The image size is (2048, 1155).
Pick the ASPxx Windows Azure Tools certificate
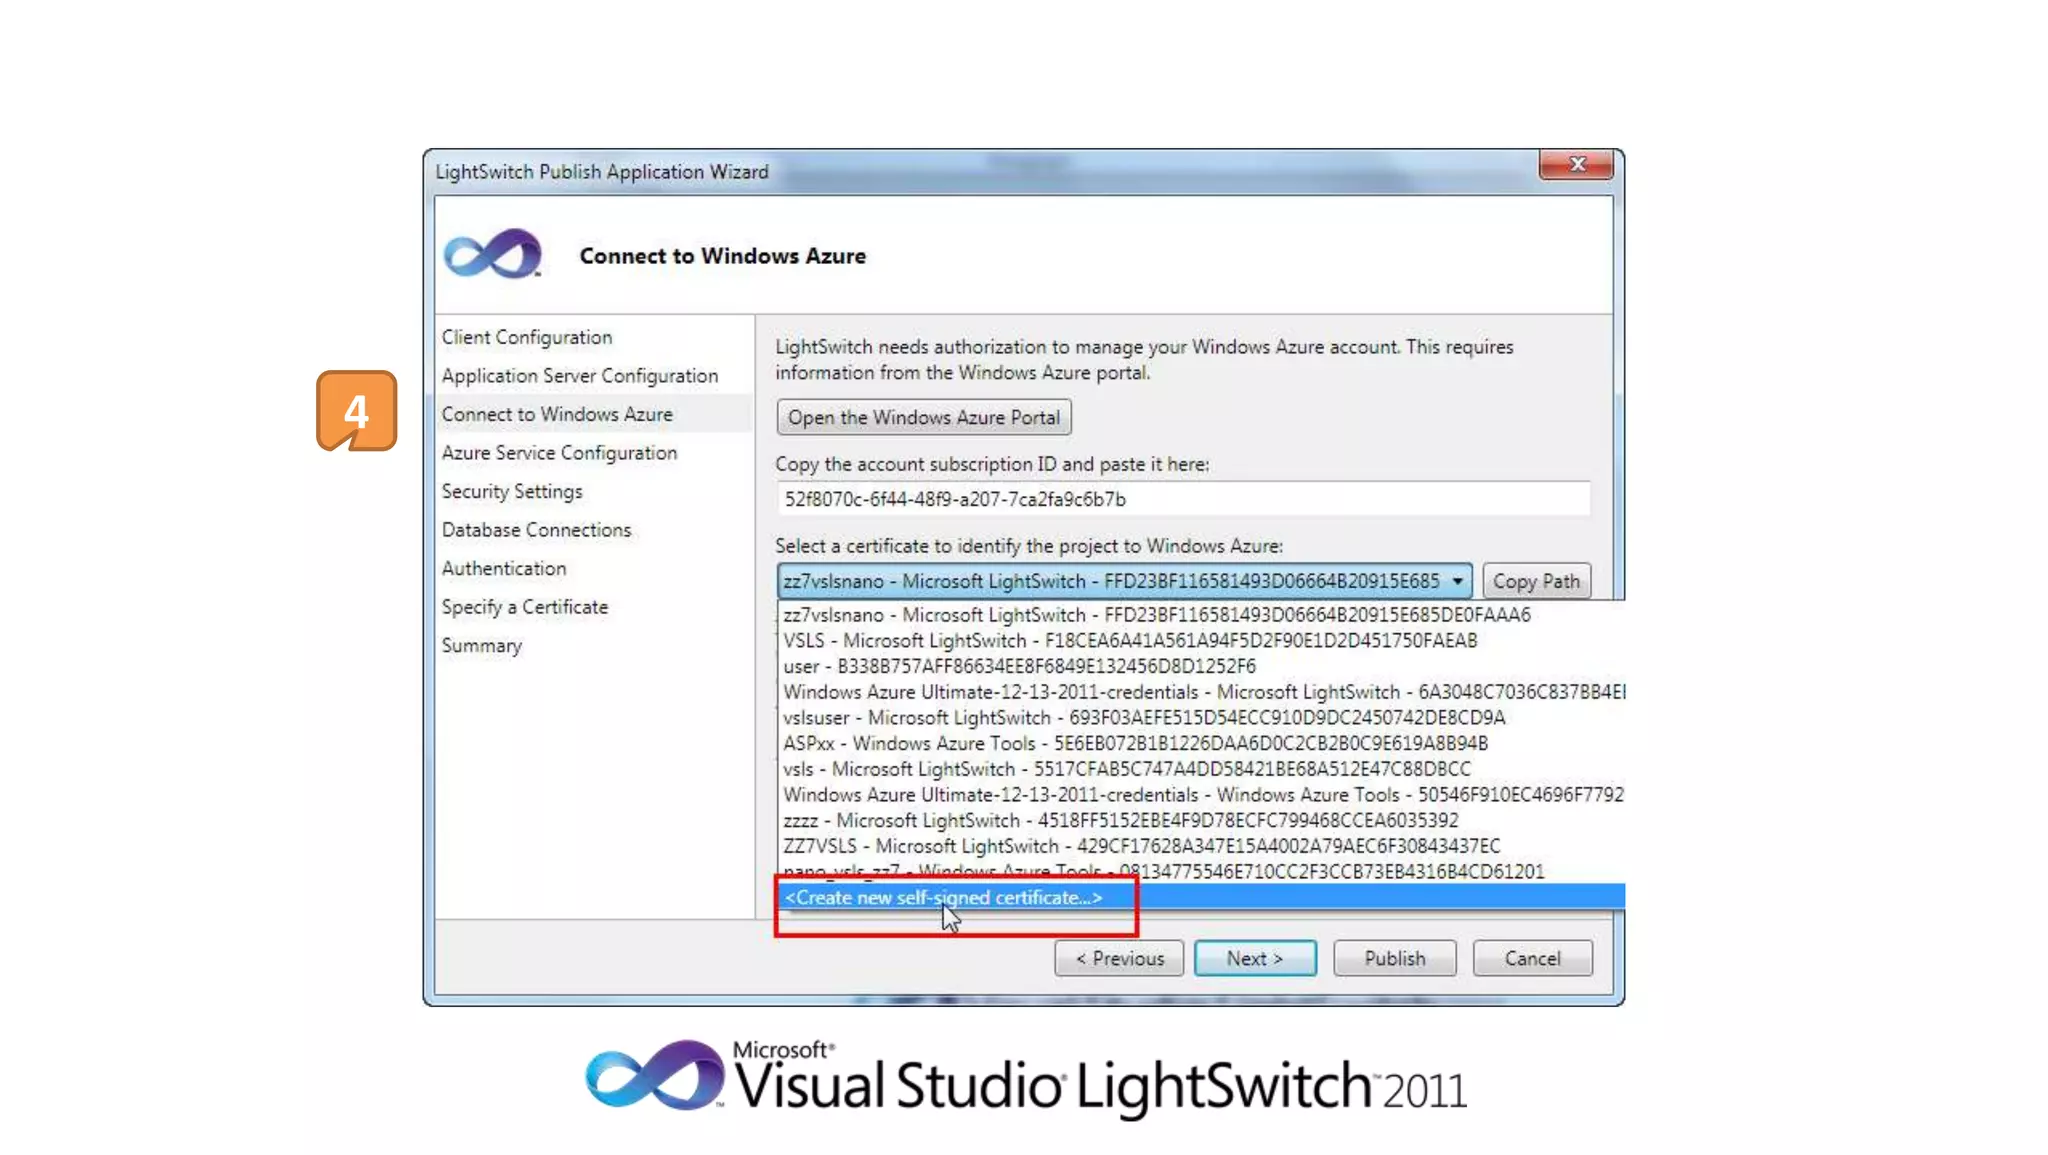pyautogui.click(x=1134, y=743)
